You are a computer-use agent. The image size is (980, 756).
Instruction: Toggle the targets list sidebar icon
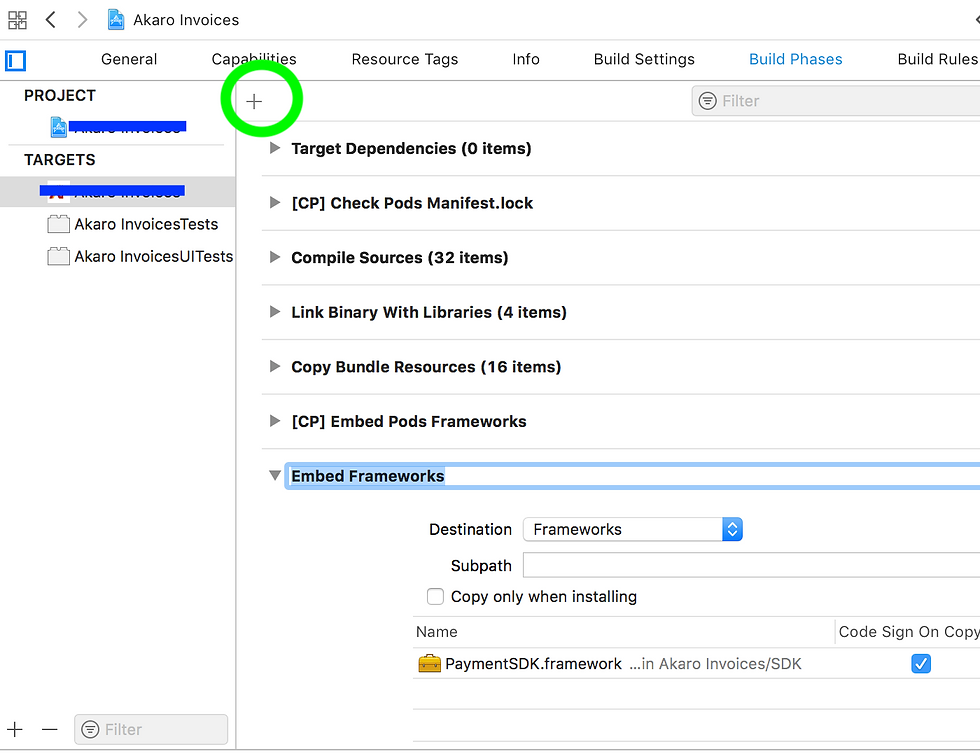click(x=16, y=61)
